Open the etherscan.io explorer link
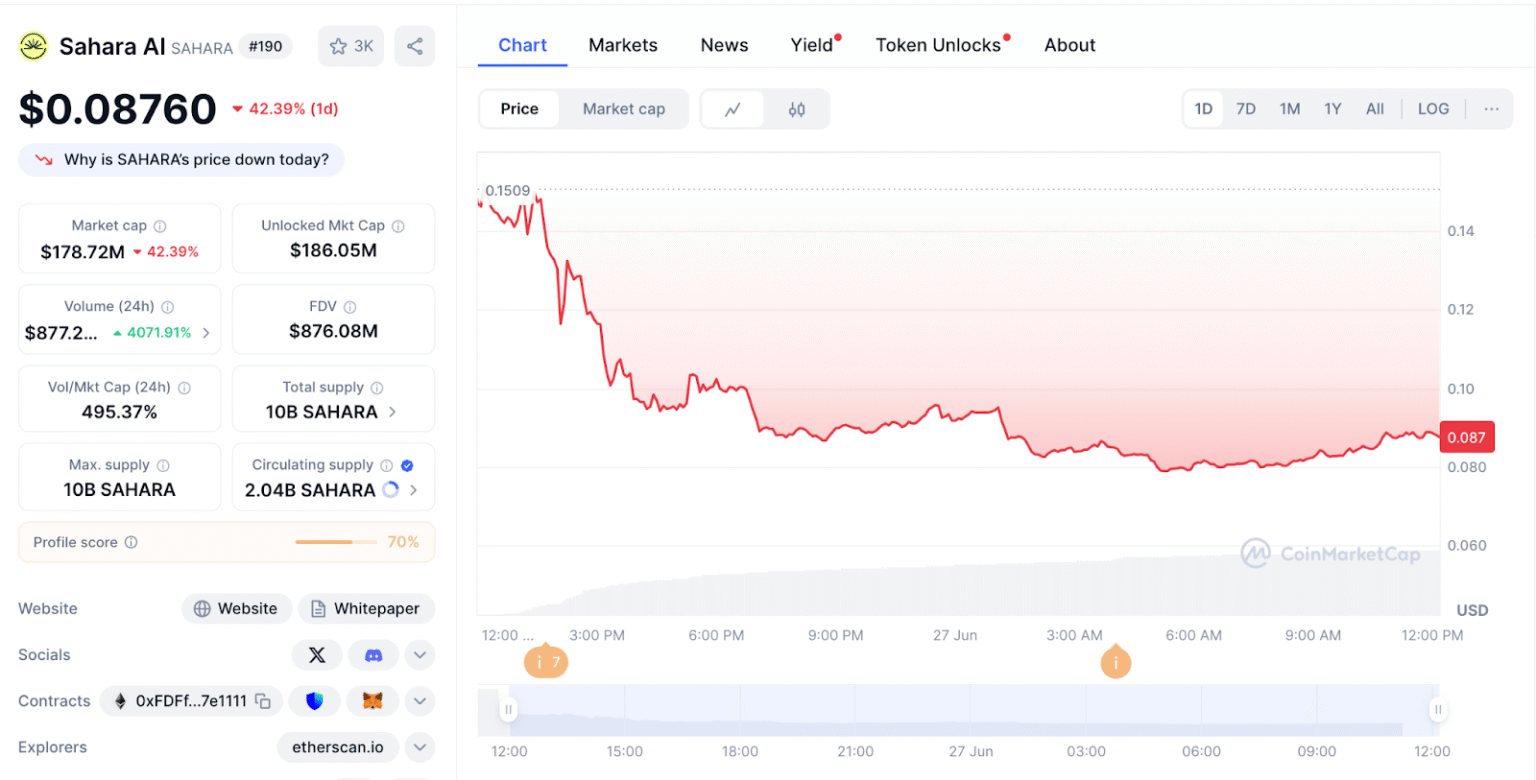The height and width of the screenshot is (780, 1536). point(338,747)
